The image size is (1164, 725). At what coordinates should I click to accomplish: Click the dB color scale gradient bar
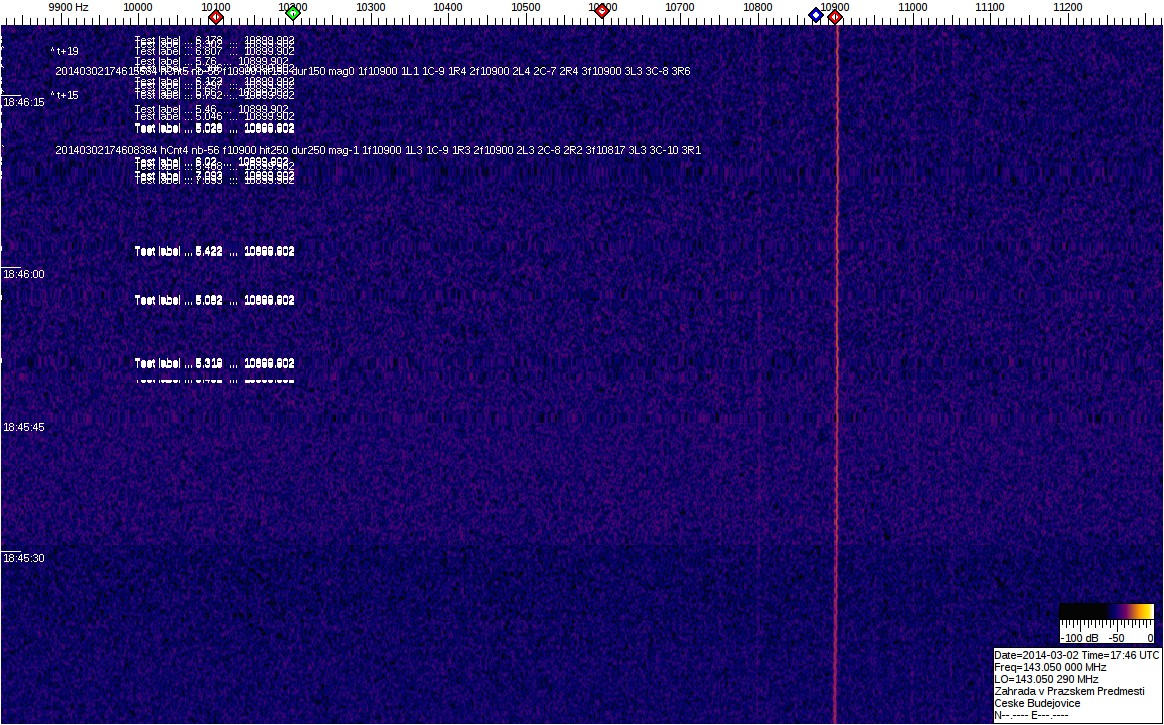tap(1106, 611)
